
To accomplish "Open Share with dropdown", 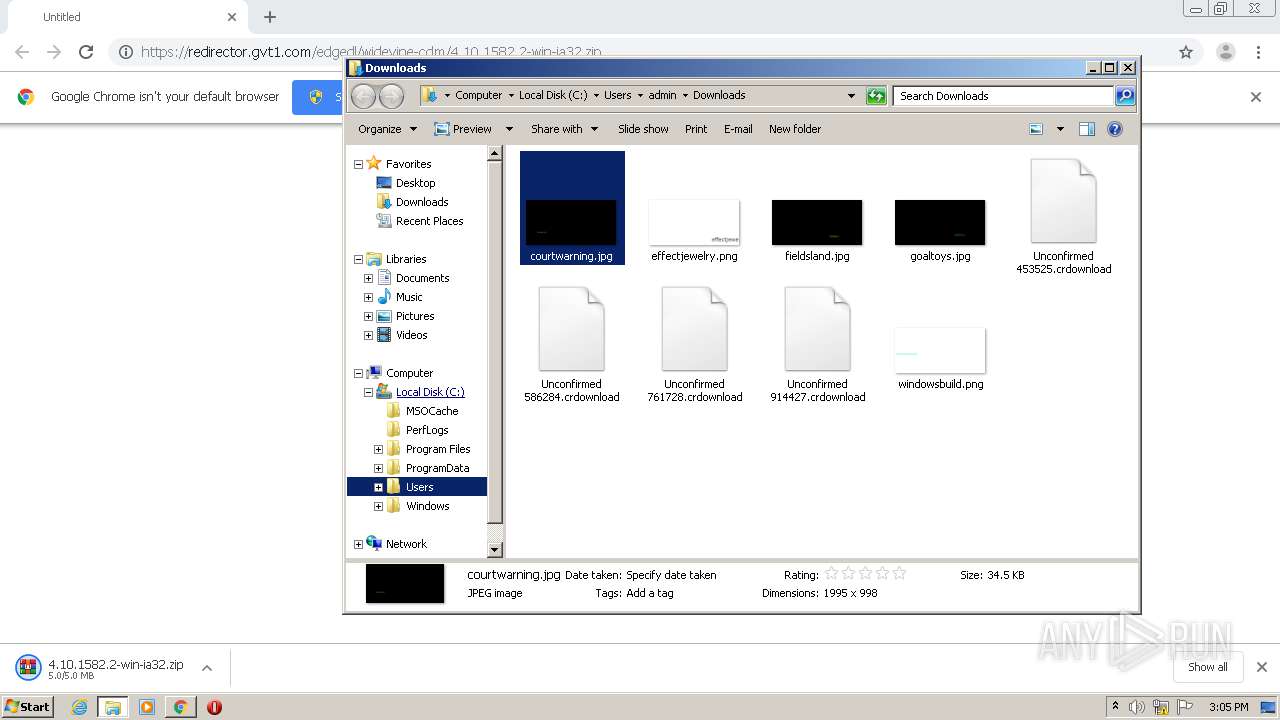I will click(564, 129).
